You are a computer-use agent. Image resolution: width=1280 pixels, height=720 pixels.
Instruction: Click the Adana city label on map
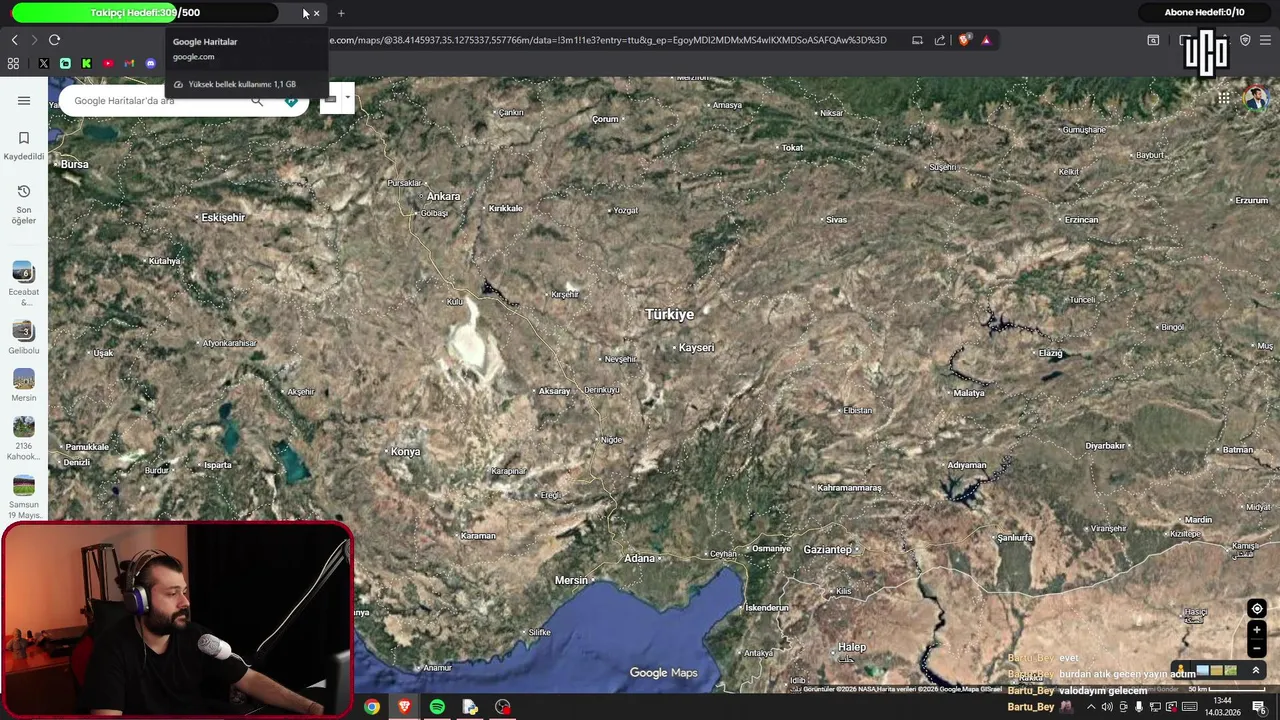pos(639,558)
